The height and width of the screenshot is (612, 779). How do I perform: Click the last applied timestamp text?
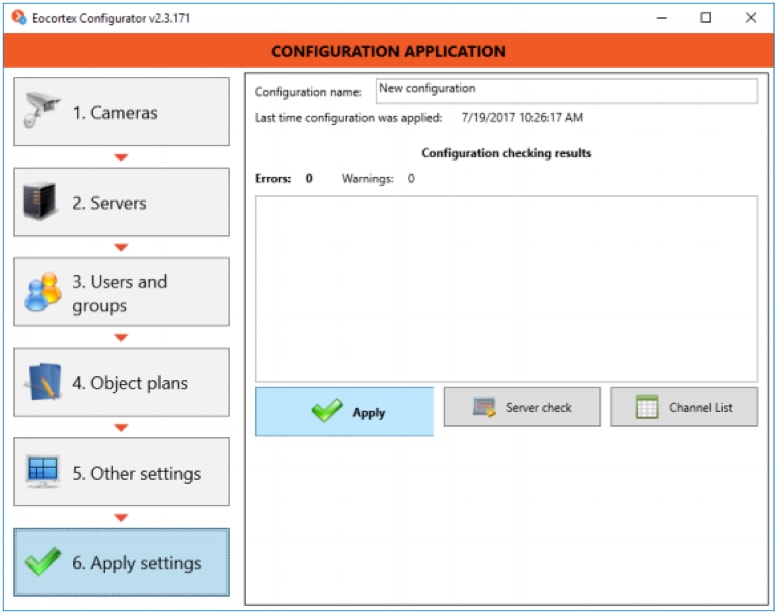click(x=521, y=118)
